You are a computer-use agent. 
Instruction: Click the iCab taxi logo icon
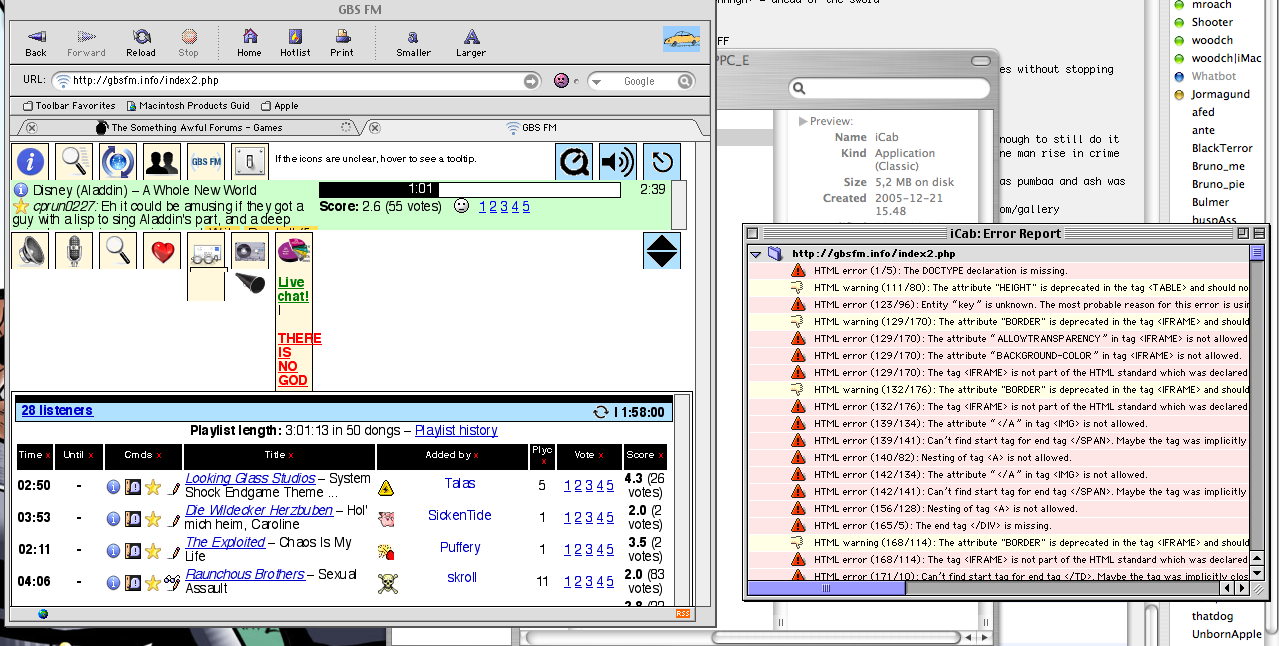click(681, 39)
